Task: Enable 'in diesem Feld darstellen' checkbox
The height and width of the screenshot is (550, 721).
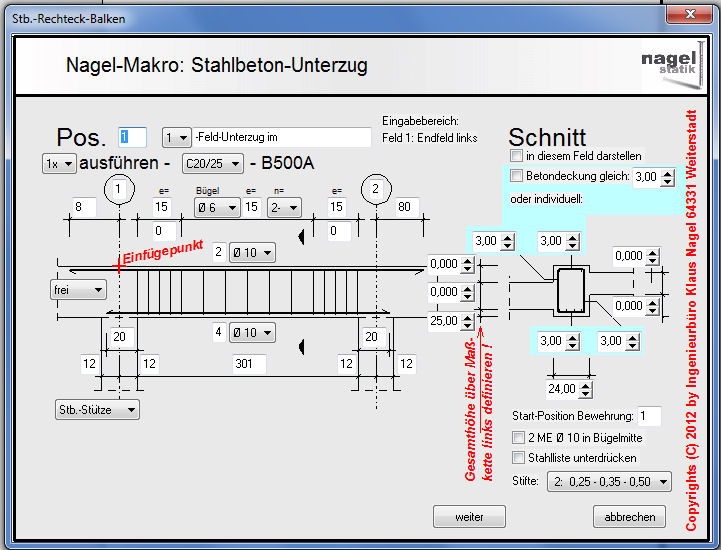Action: (x=516, y=156)
